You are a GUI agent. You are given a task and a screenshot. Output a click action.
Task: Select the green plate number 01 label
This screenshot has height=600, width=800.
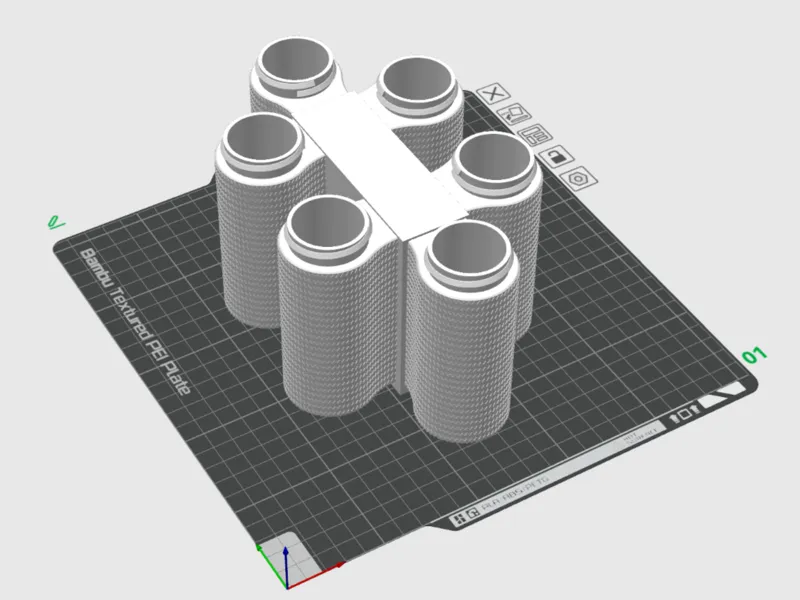[x=754, y=355]
